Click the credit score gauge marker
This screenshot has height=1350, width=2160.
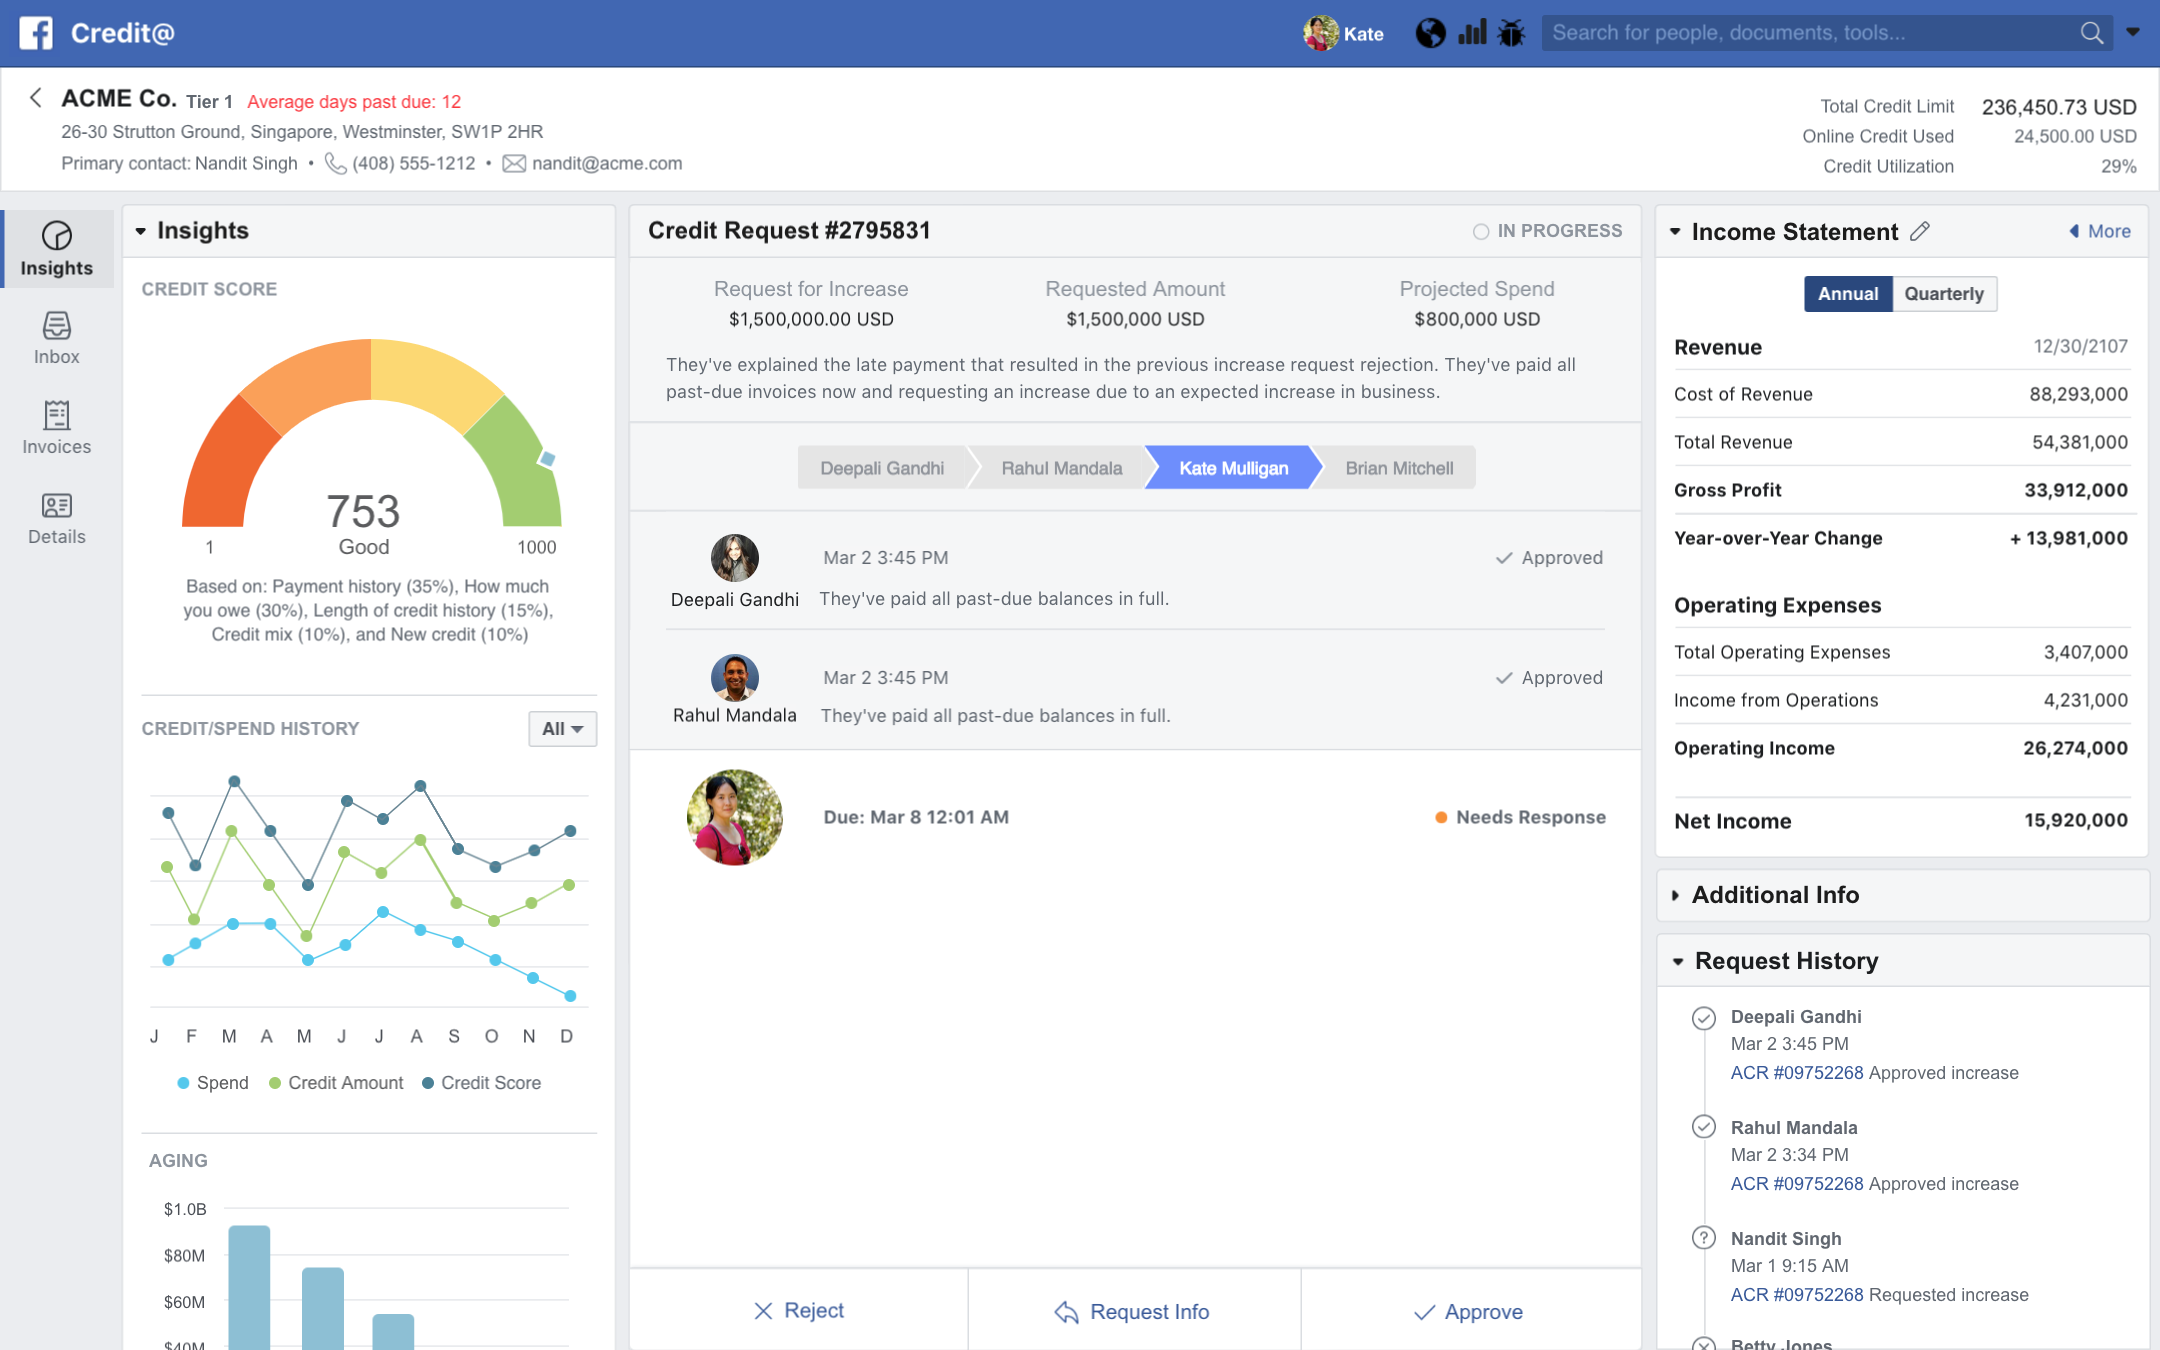tap(547, 459)
